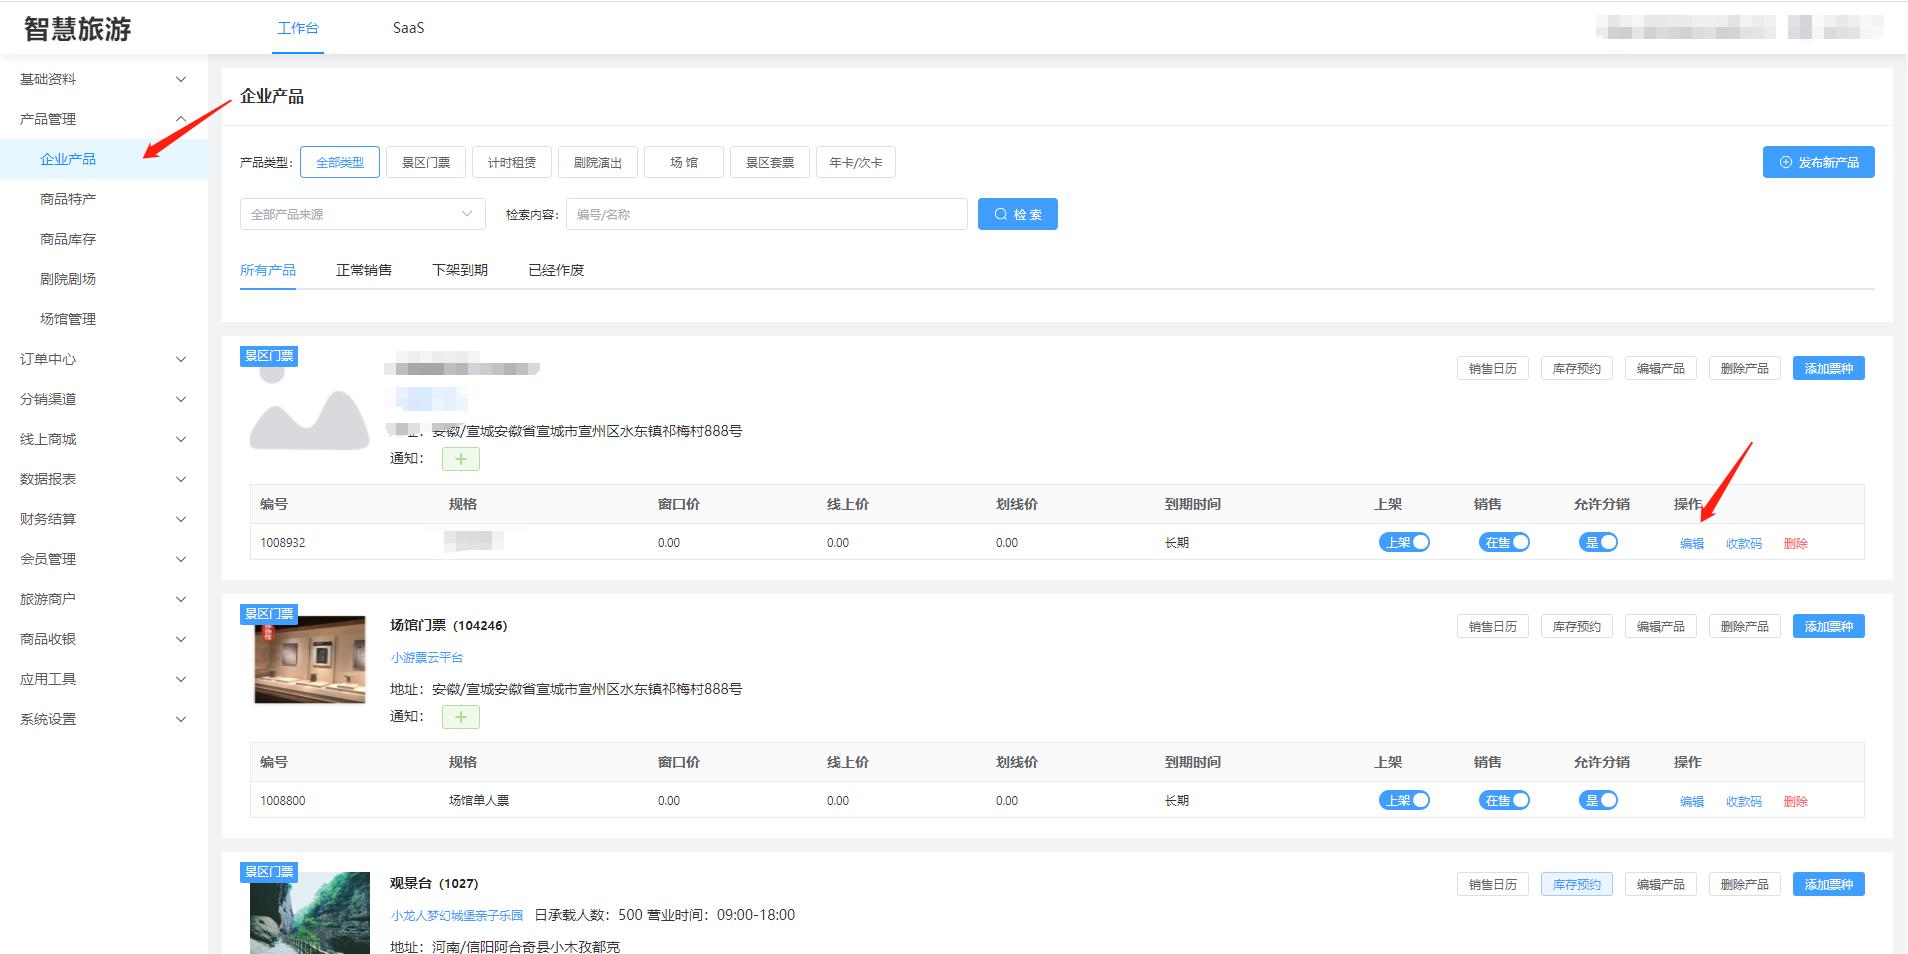Open the 全部产品来源 dropdown
The image size is (1908, 954).
click(362, 214)
